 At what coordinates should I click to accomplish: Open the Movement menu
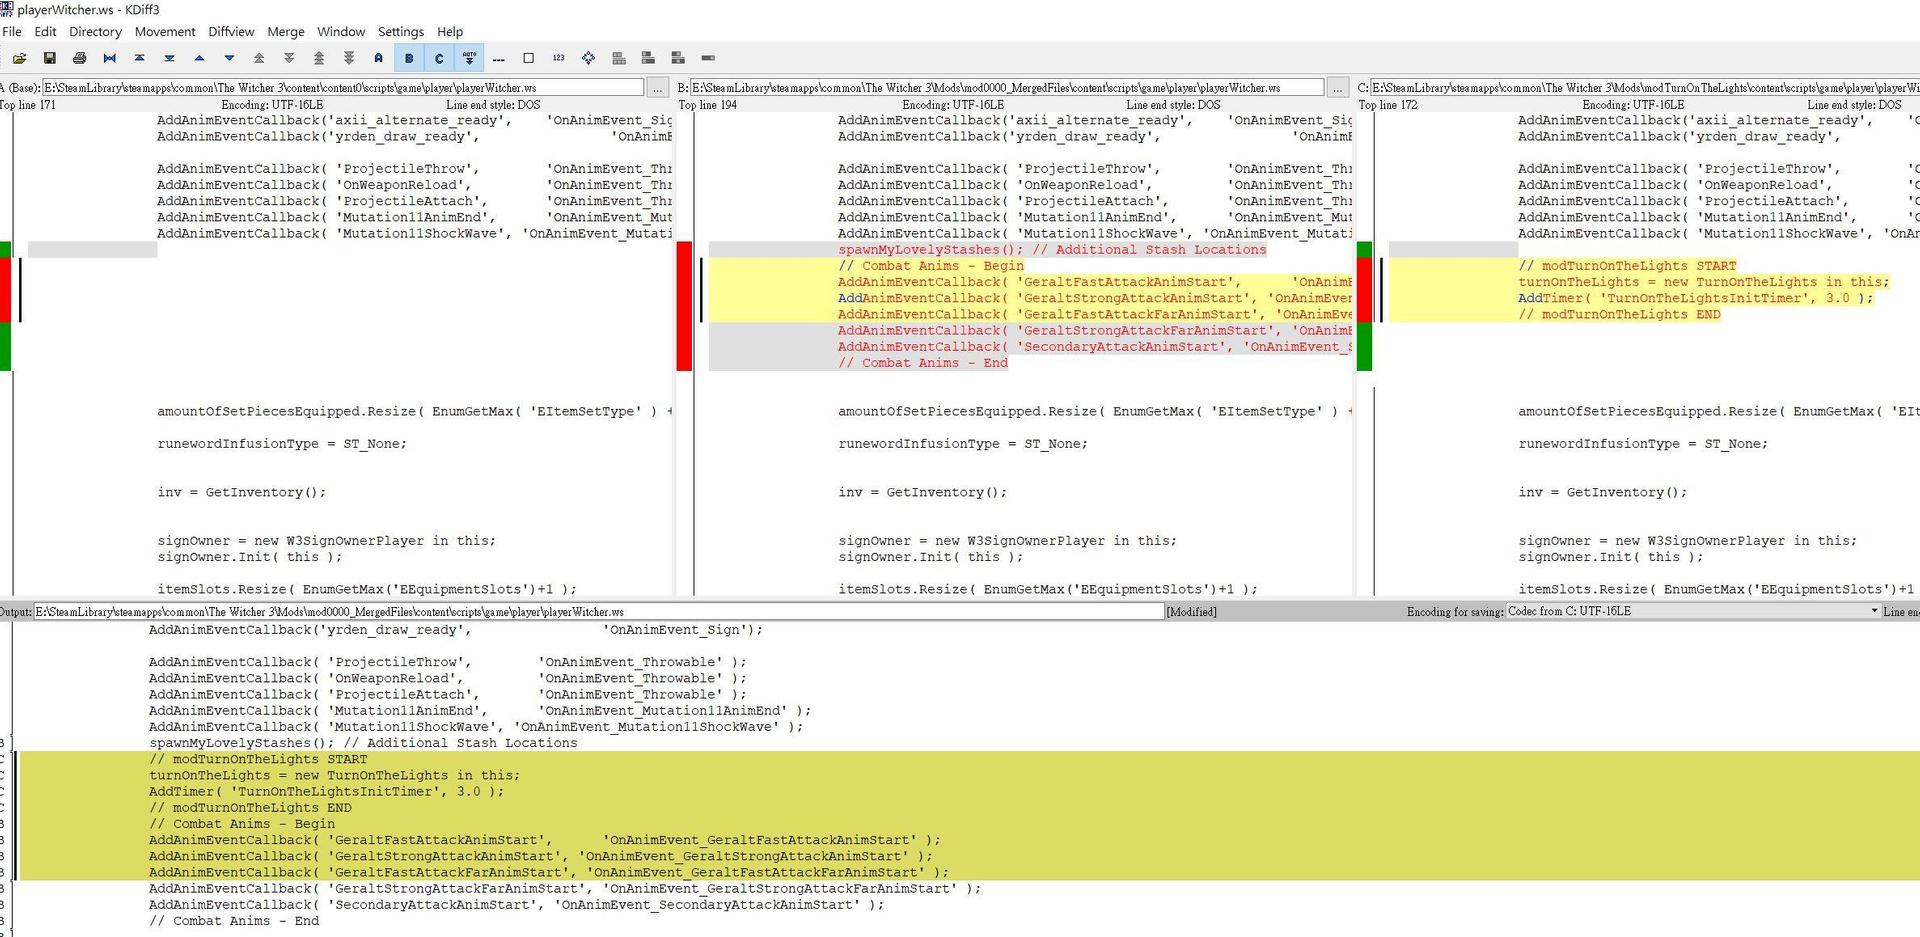(165, 32)
